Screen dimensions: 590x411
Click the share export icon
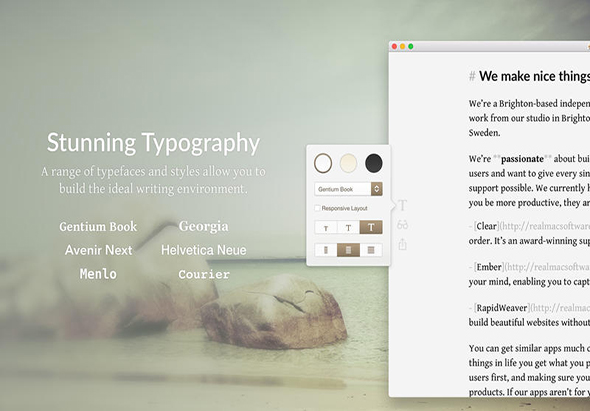click(402, 244)
